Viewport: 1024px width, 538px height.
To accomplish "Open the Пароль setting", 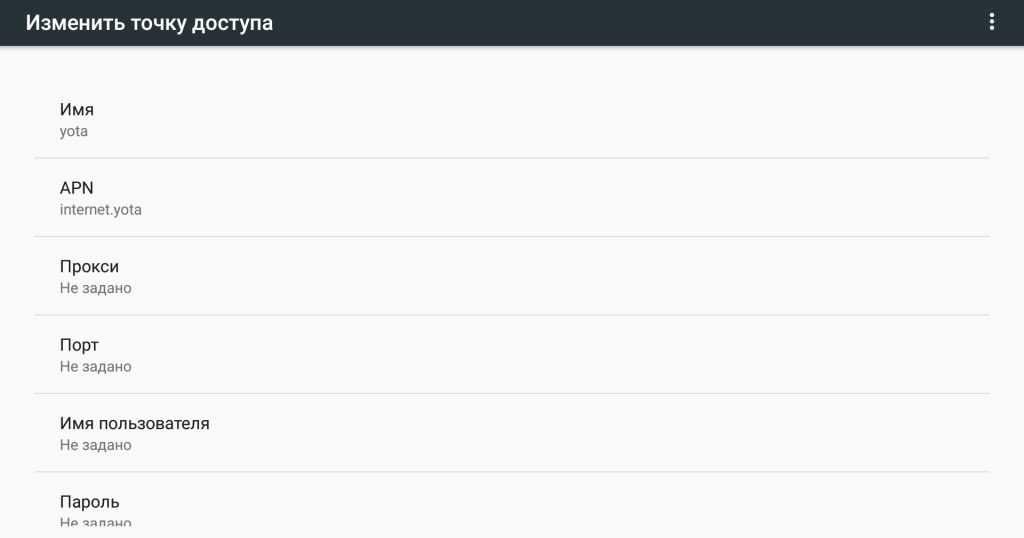I will coord(90,502).
